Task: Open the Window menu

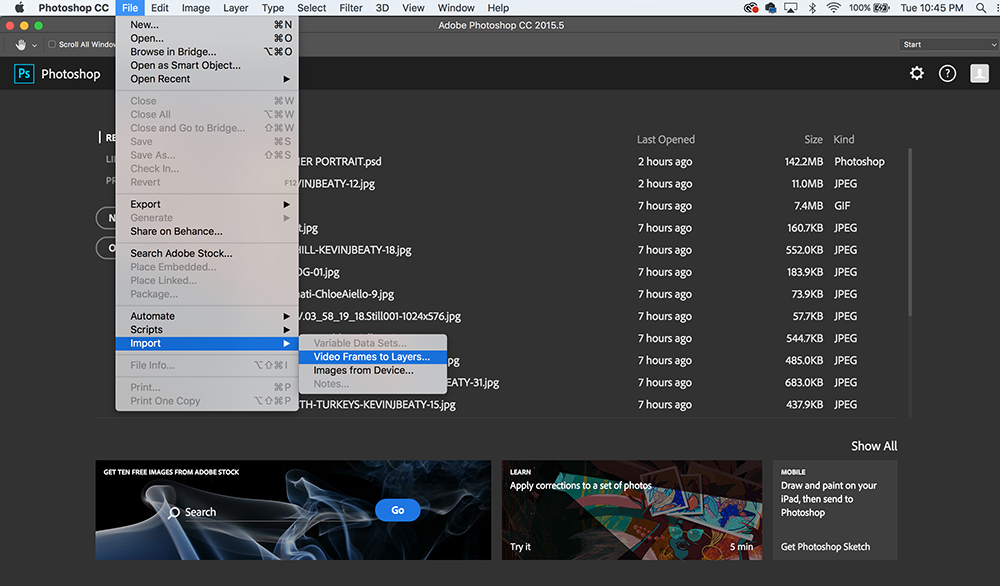Action: click(x=456, y=8)
